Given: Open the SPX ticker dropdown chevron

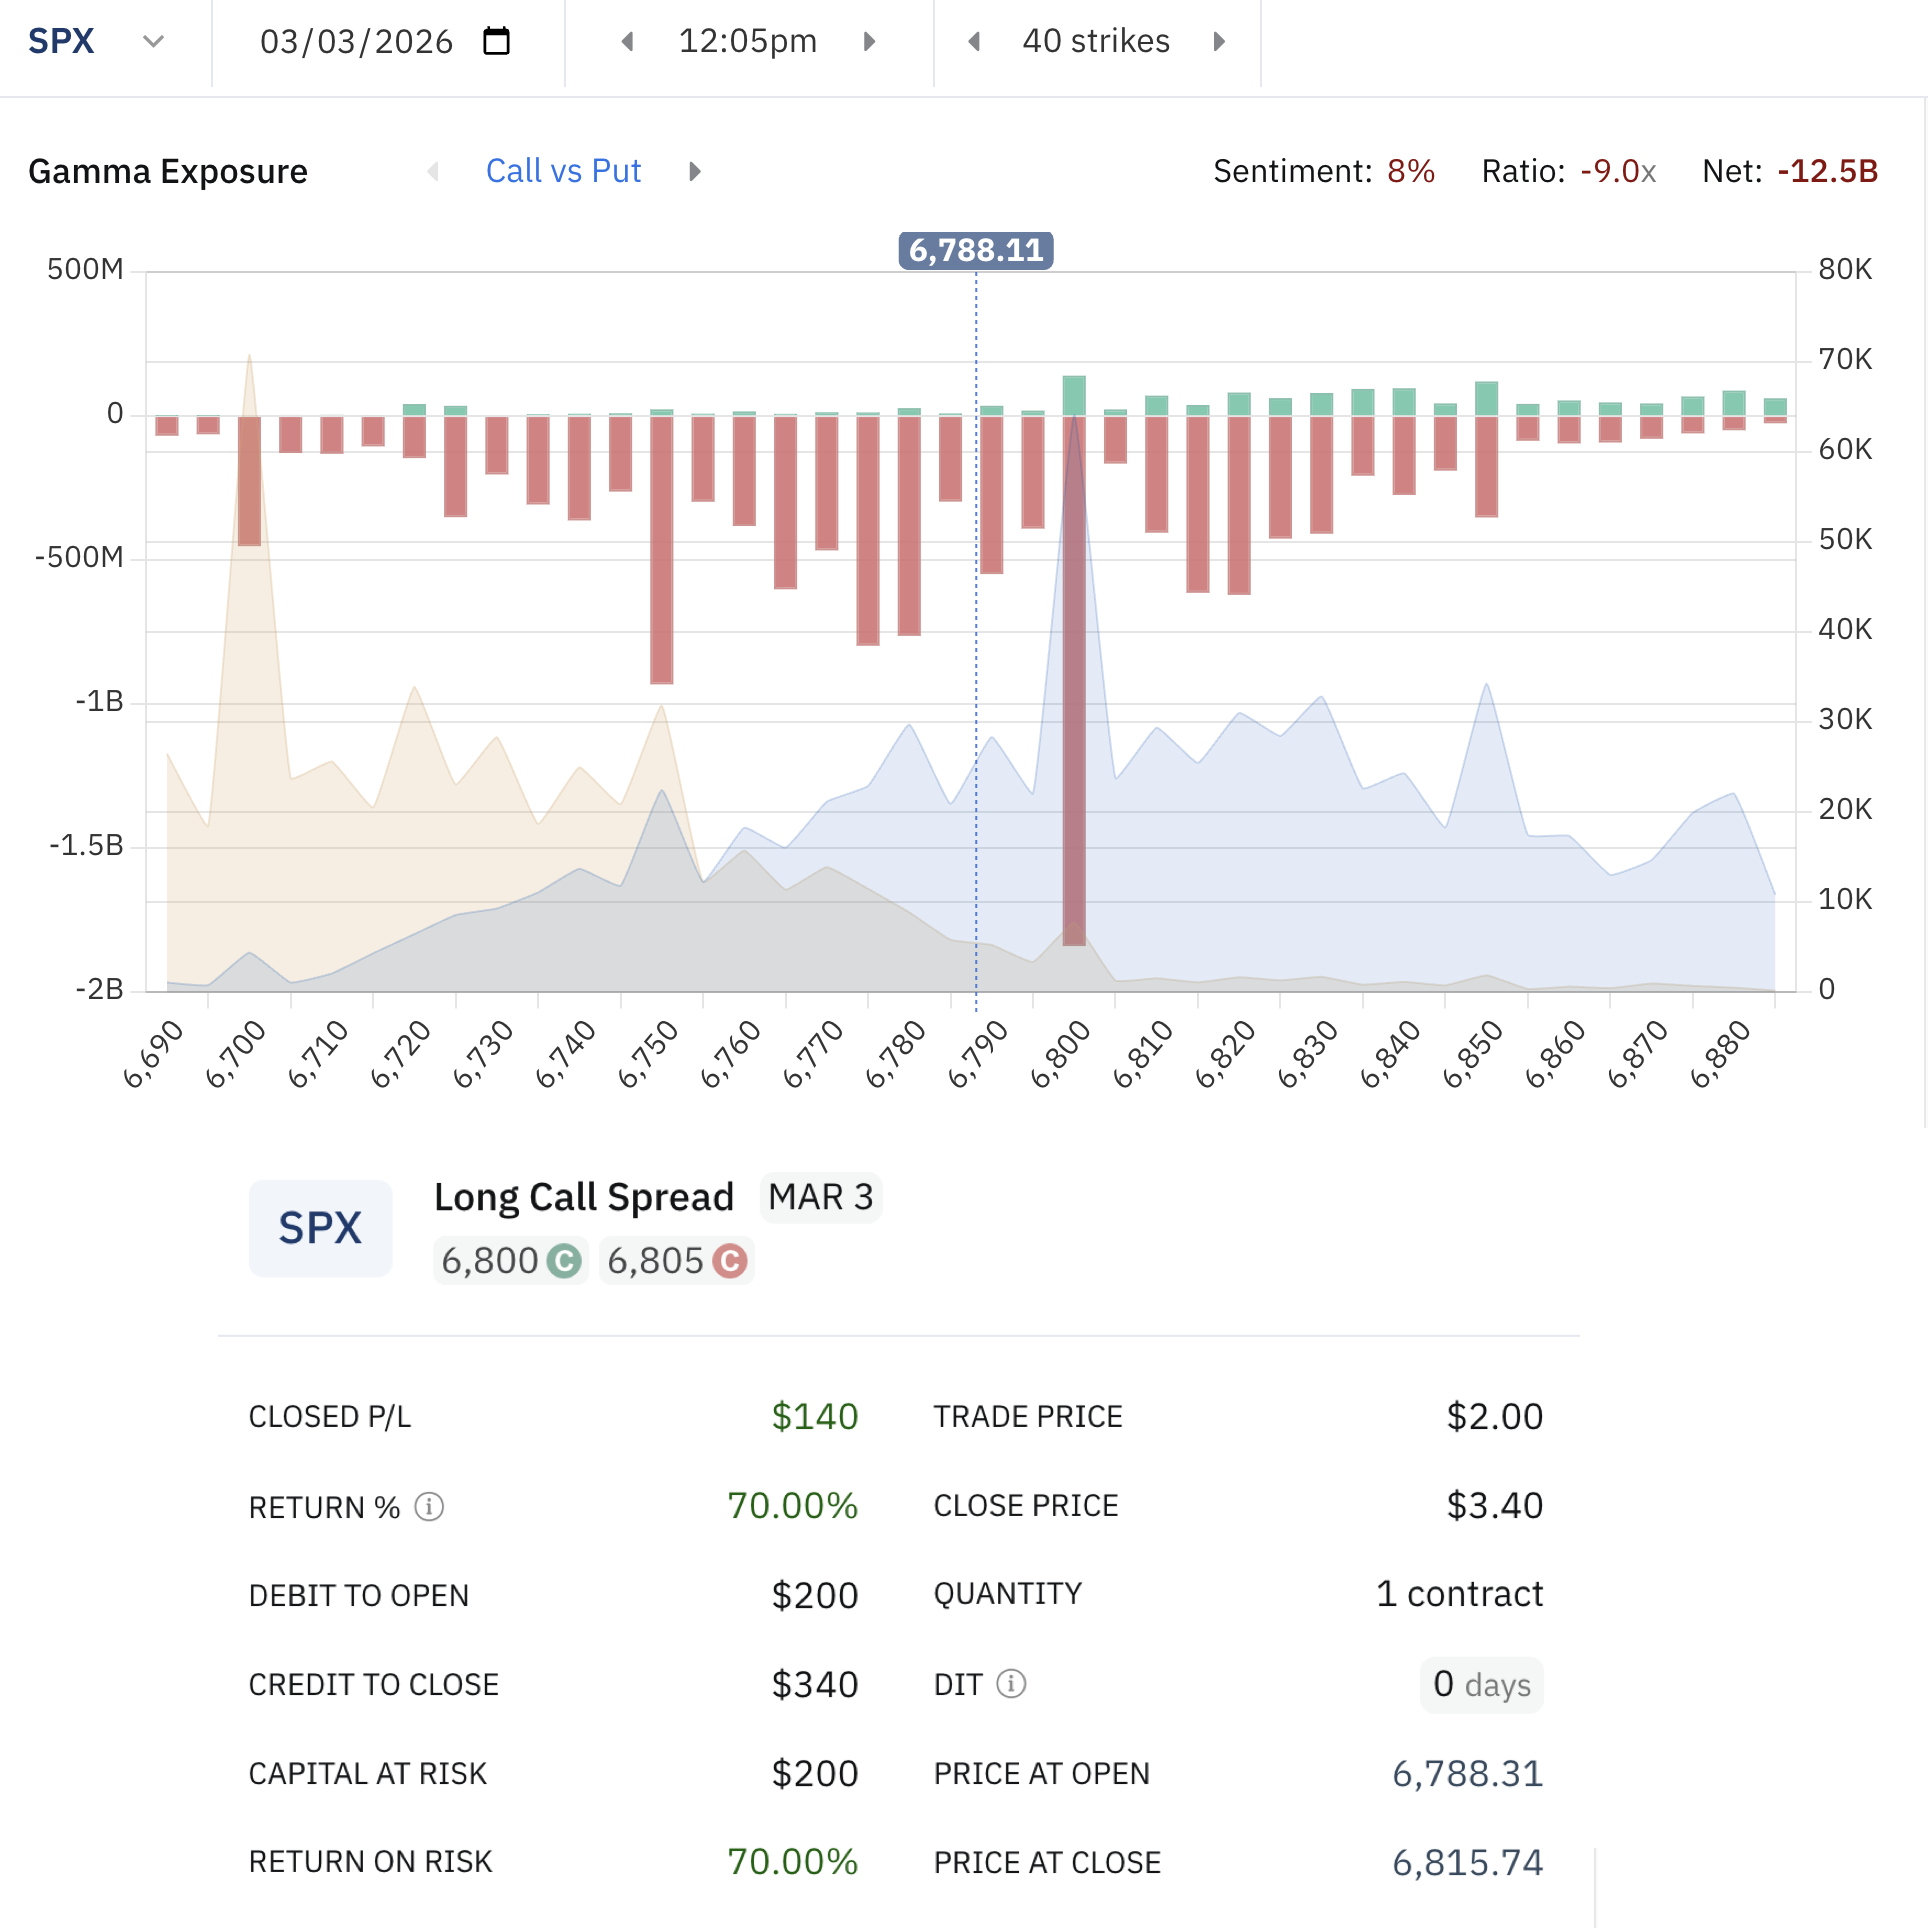Looking at the screenshot, I should click(153, 42).
